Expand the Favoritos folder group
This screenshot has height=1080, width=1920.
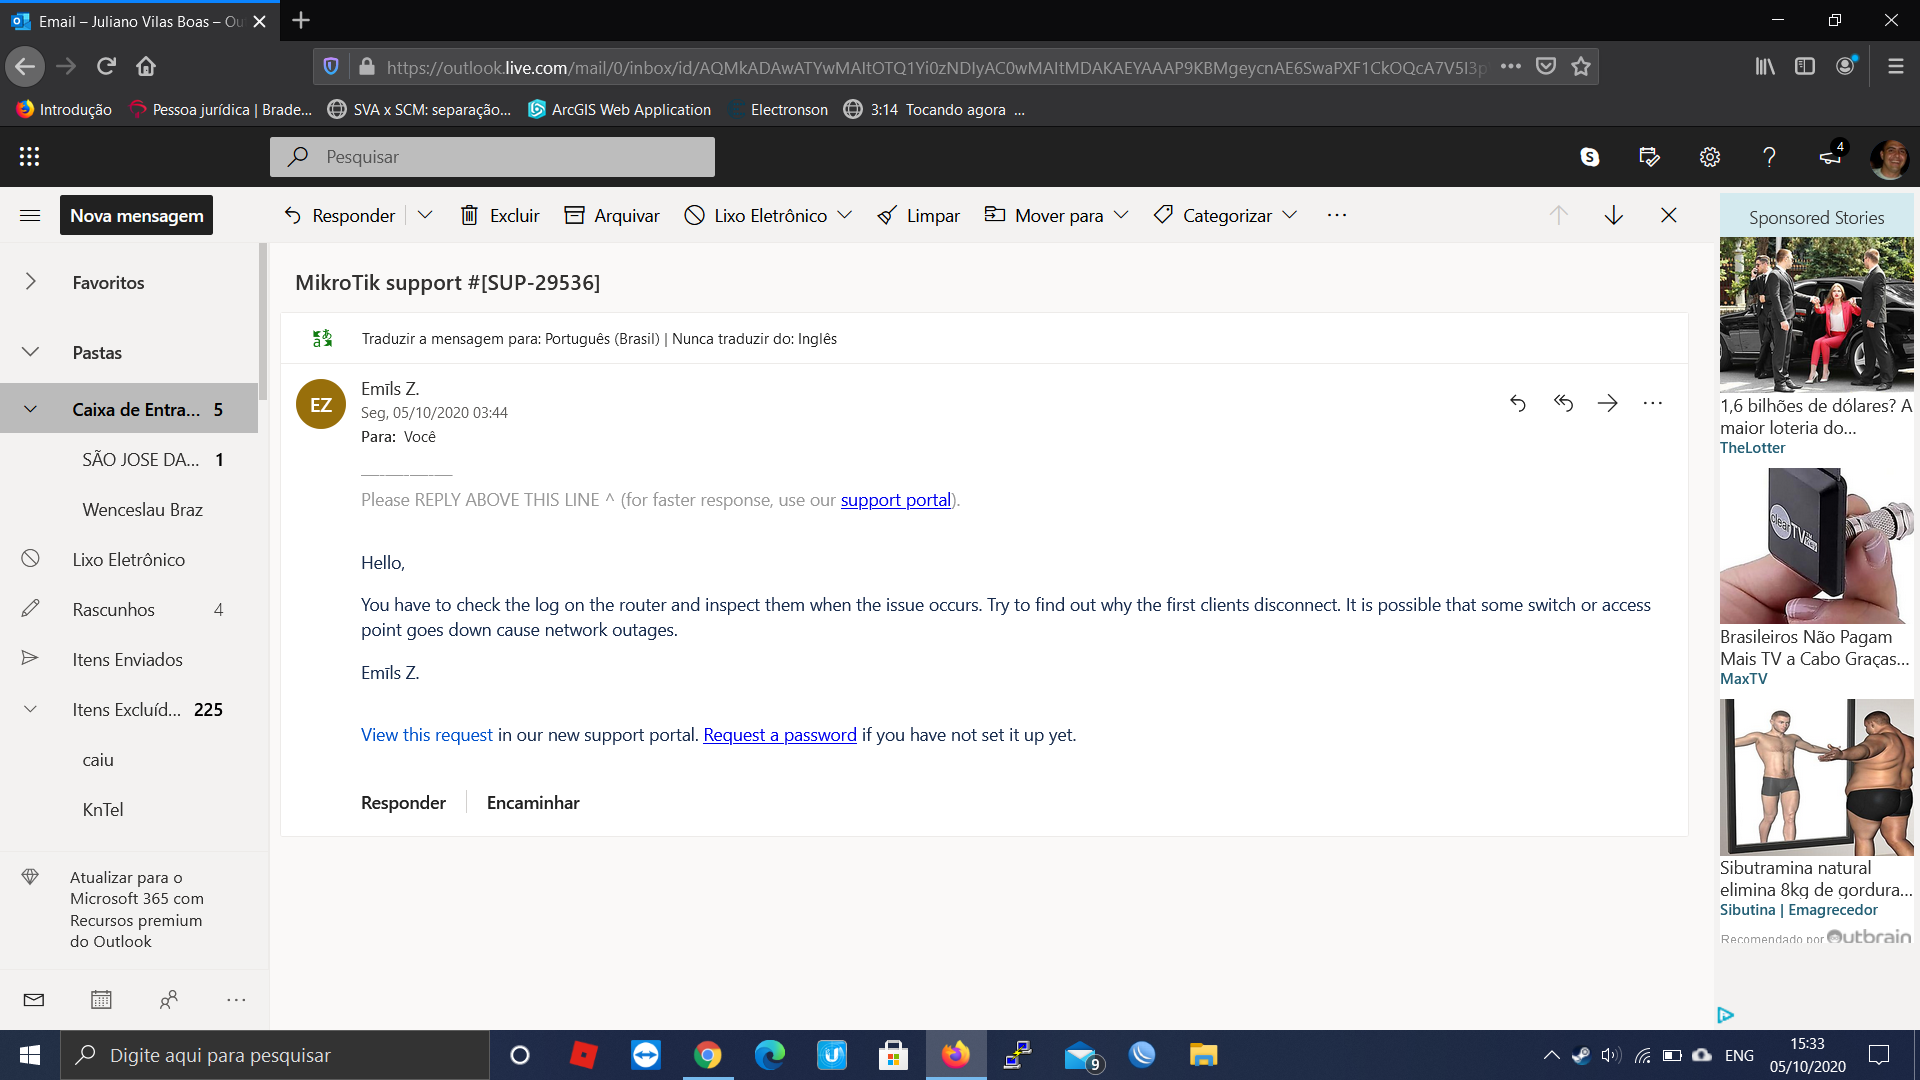[31, 282]
